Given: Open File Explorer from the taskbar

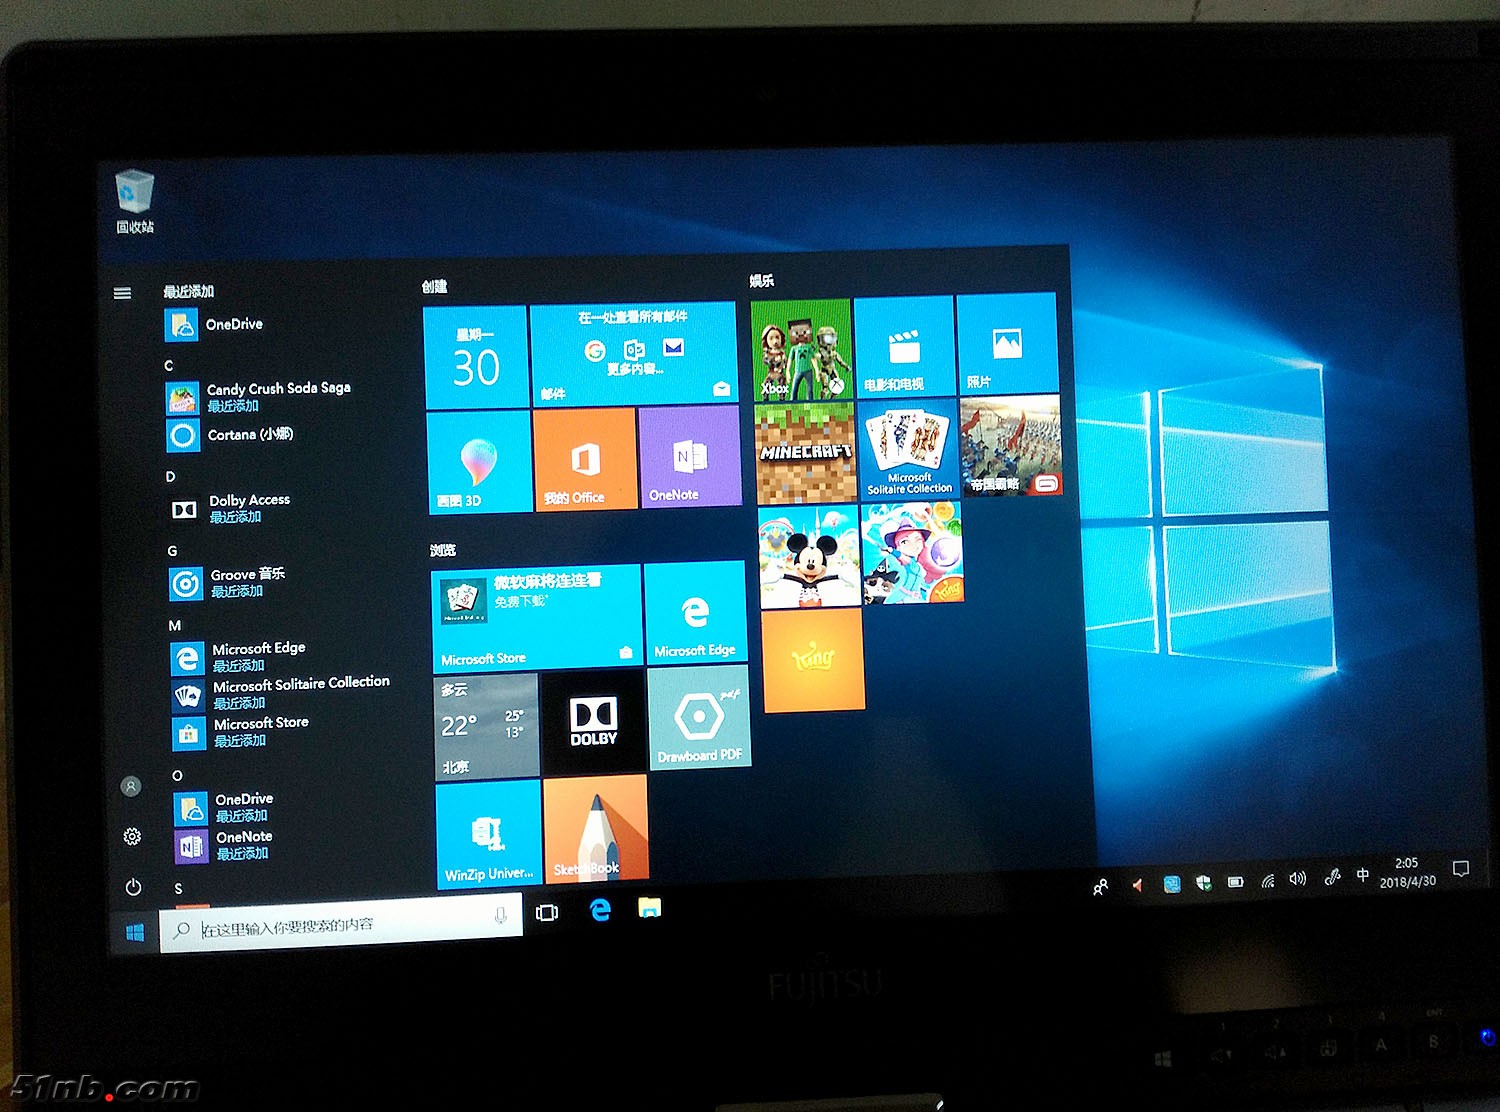Looking at the screenshot, I should 650,907.
